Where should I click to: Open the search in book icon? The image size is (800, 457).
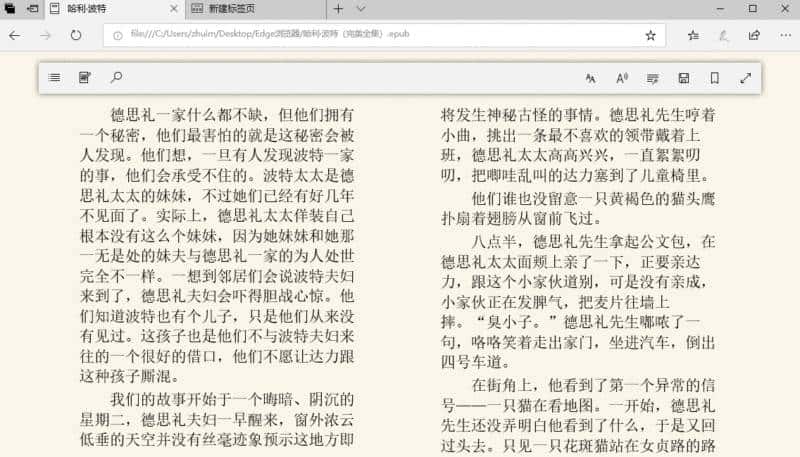(116, 78)
